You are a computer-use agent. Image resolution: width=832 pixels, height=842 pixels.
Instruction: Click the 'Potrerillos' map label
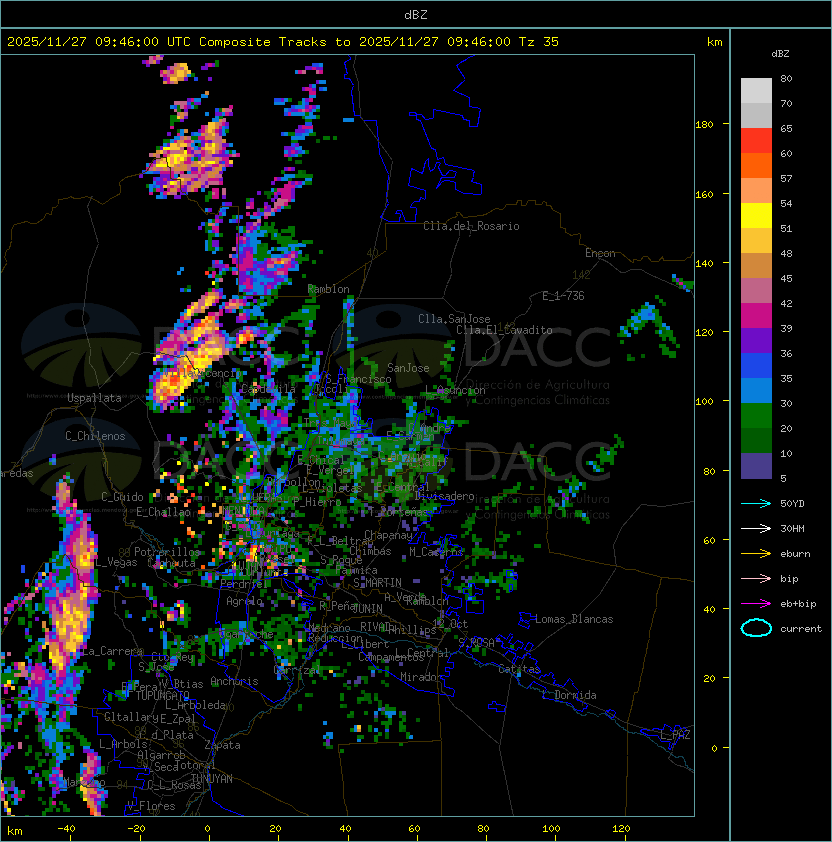[x=167, y=552]
